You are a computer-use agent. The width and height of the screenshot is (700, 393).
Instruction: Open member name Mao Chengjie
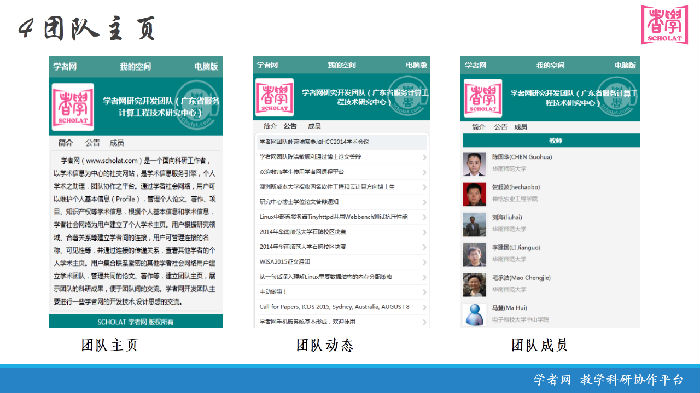521,278
